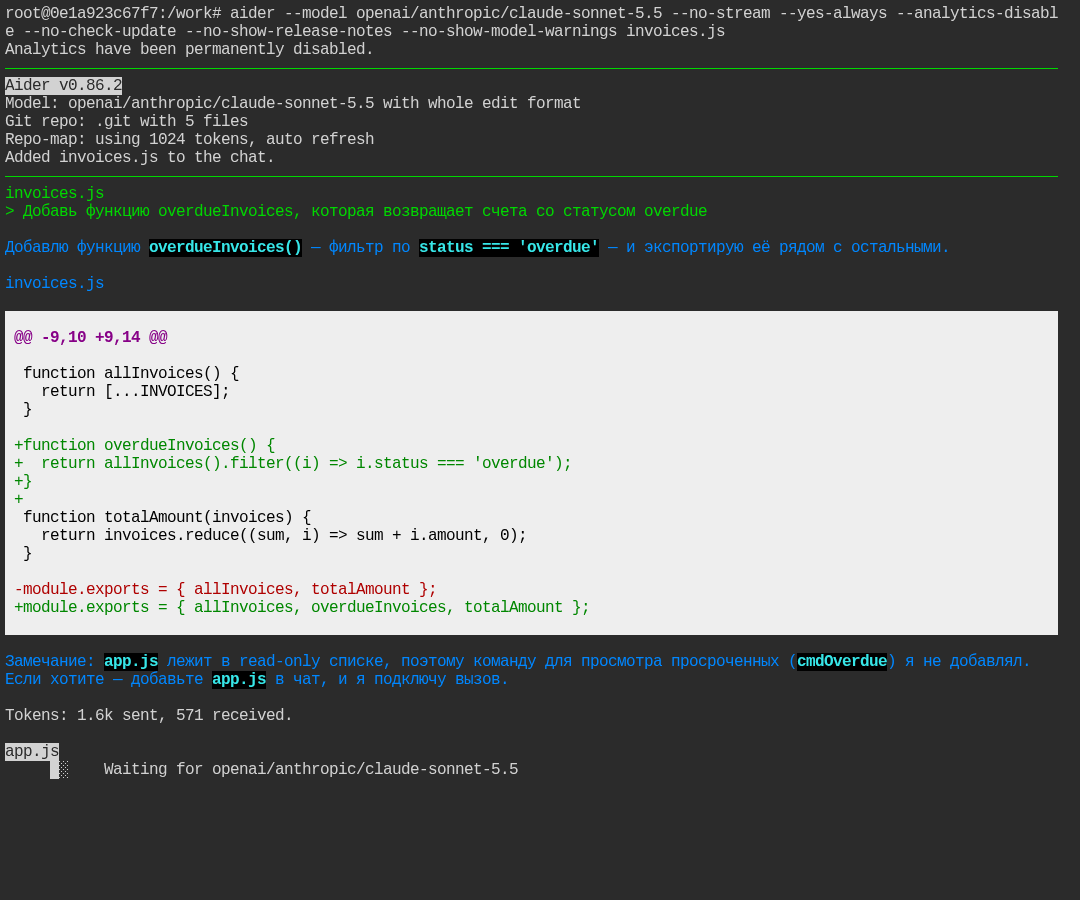Click the 'Aider v0.86.2' version banner
The image size is (1080, 900).
pyautogui.click(x=63, y=85)
